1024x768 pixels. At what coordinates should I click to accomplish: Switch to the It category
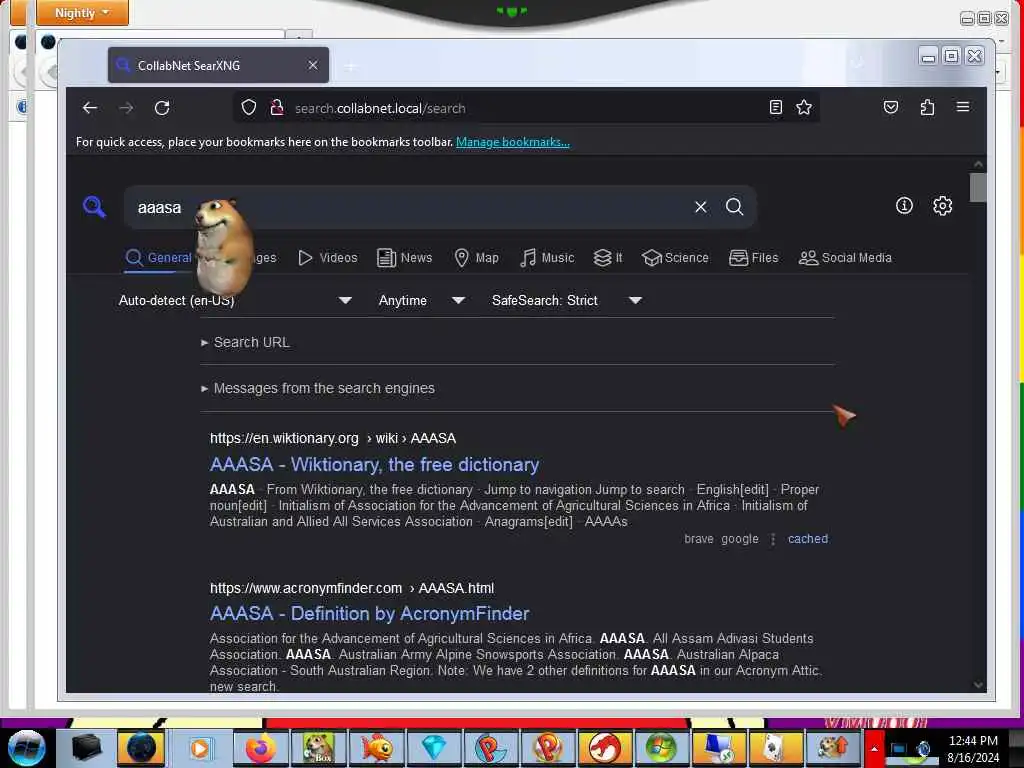(608, 258)
